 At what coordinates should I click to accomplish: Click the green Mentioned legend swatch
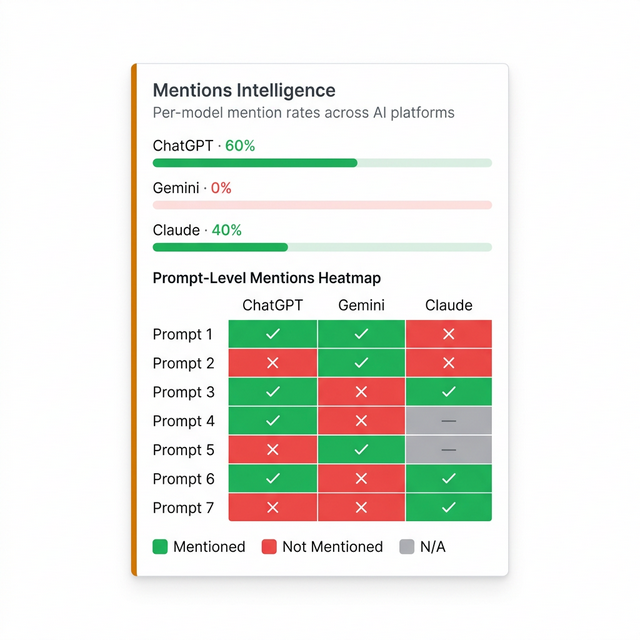click(160, 547)
